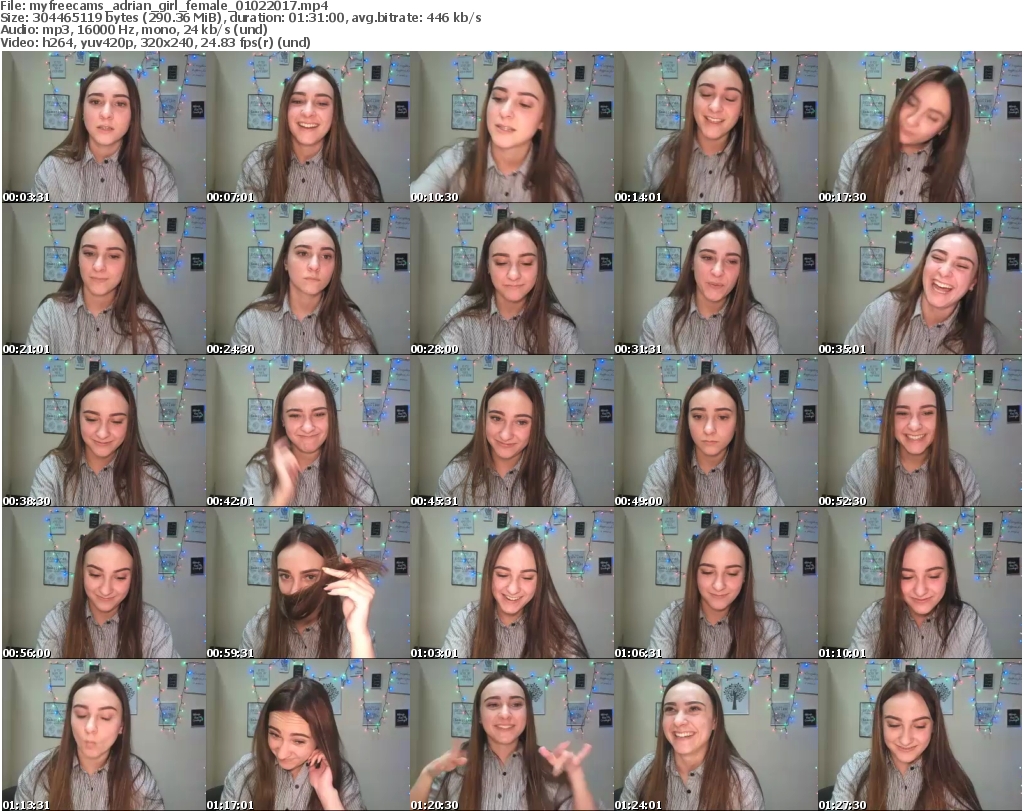Select the thumbnail at 00:49:00
The image size is (1024, 811).
[x=716, y=431]
